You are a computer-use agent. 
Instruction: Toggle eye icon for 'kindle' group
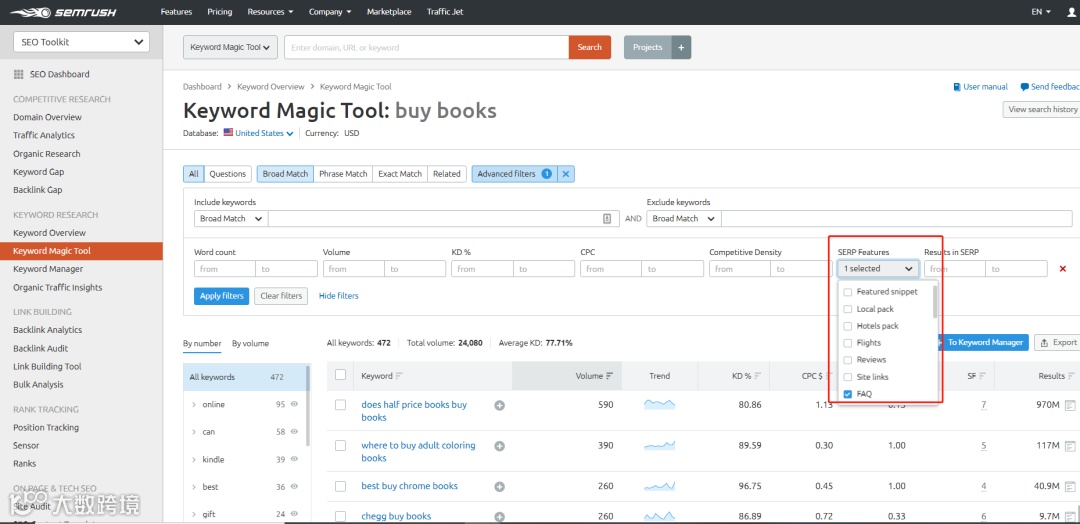(294, 459)
